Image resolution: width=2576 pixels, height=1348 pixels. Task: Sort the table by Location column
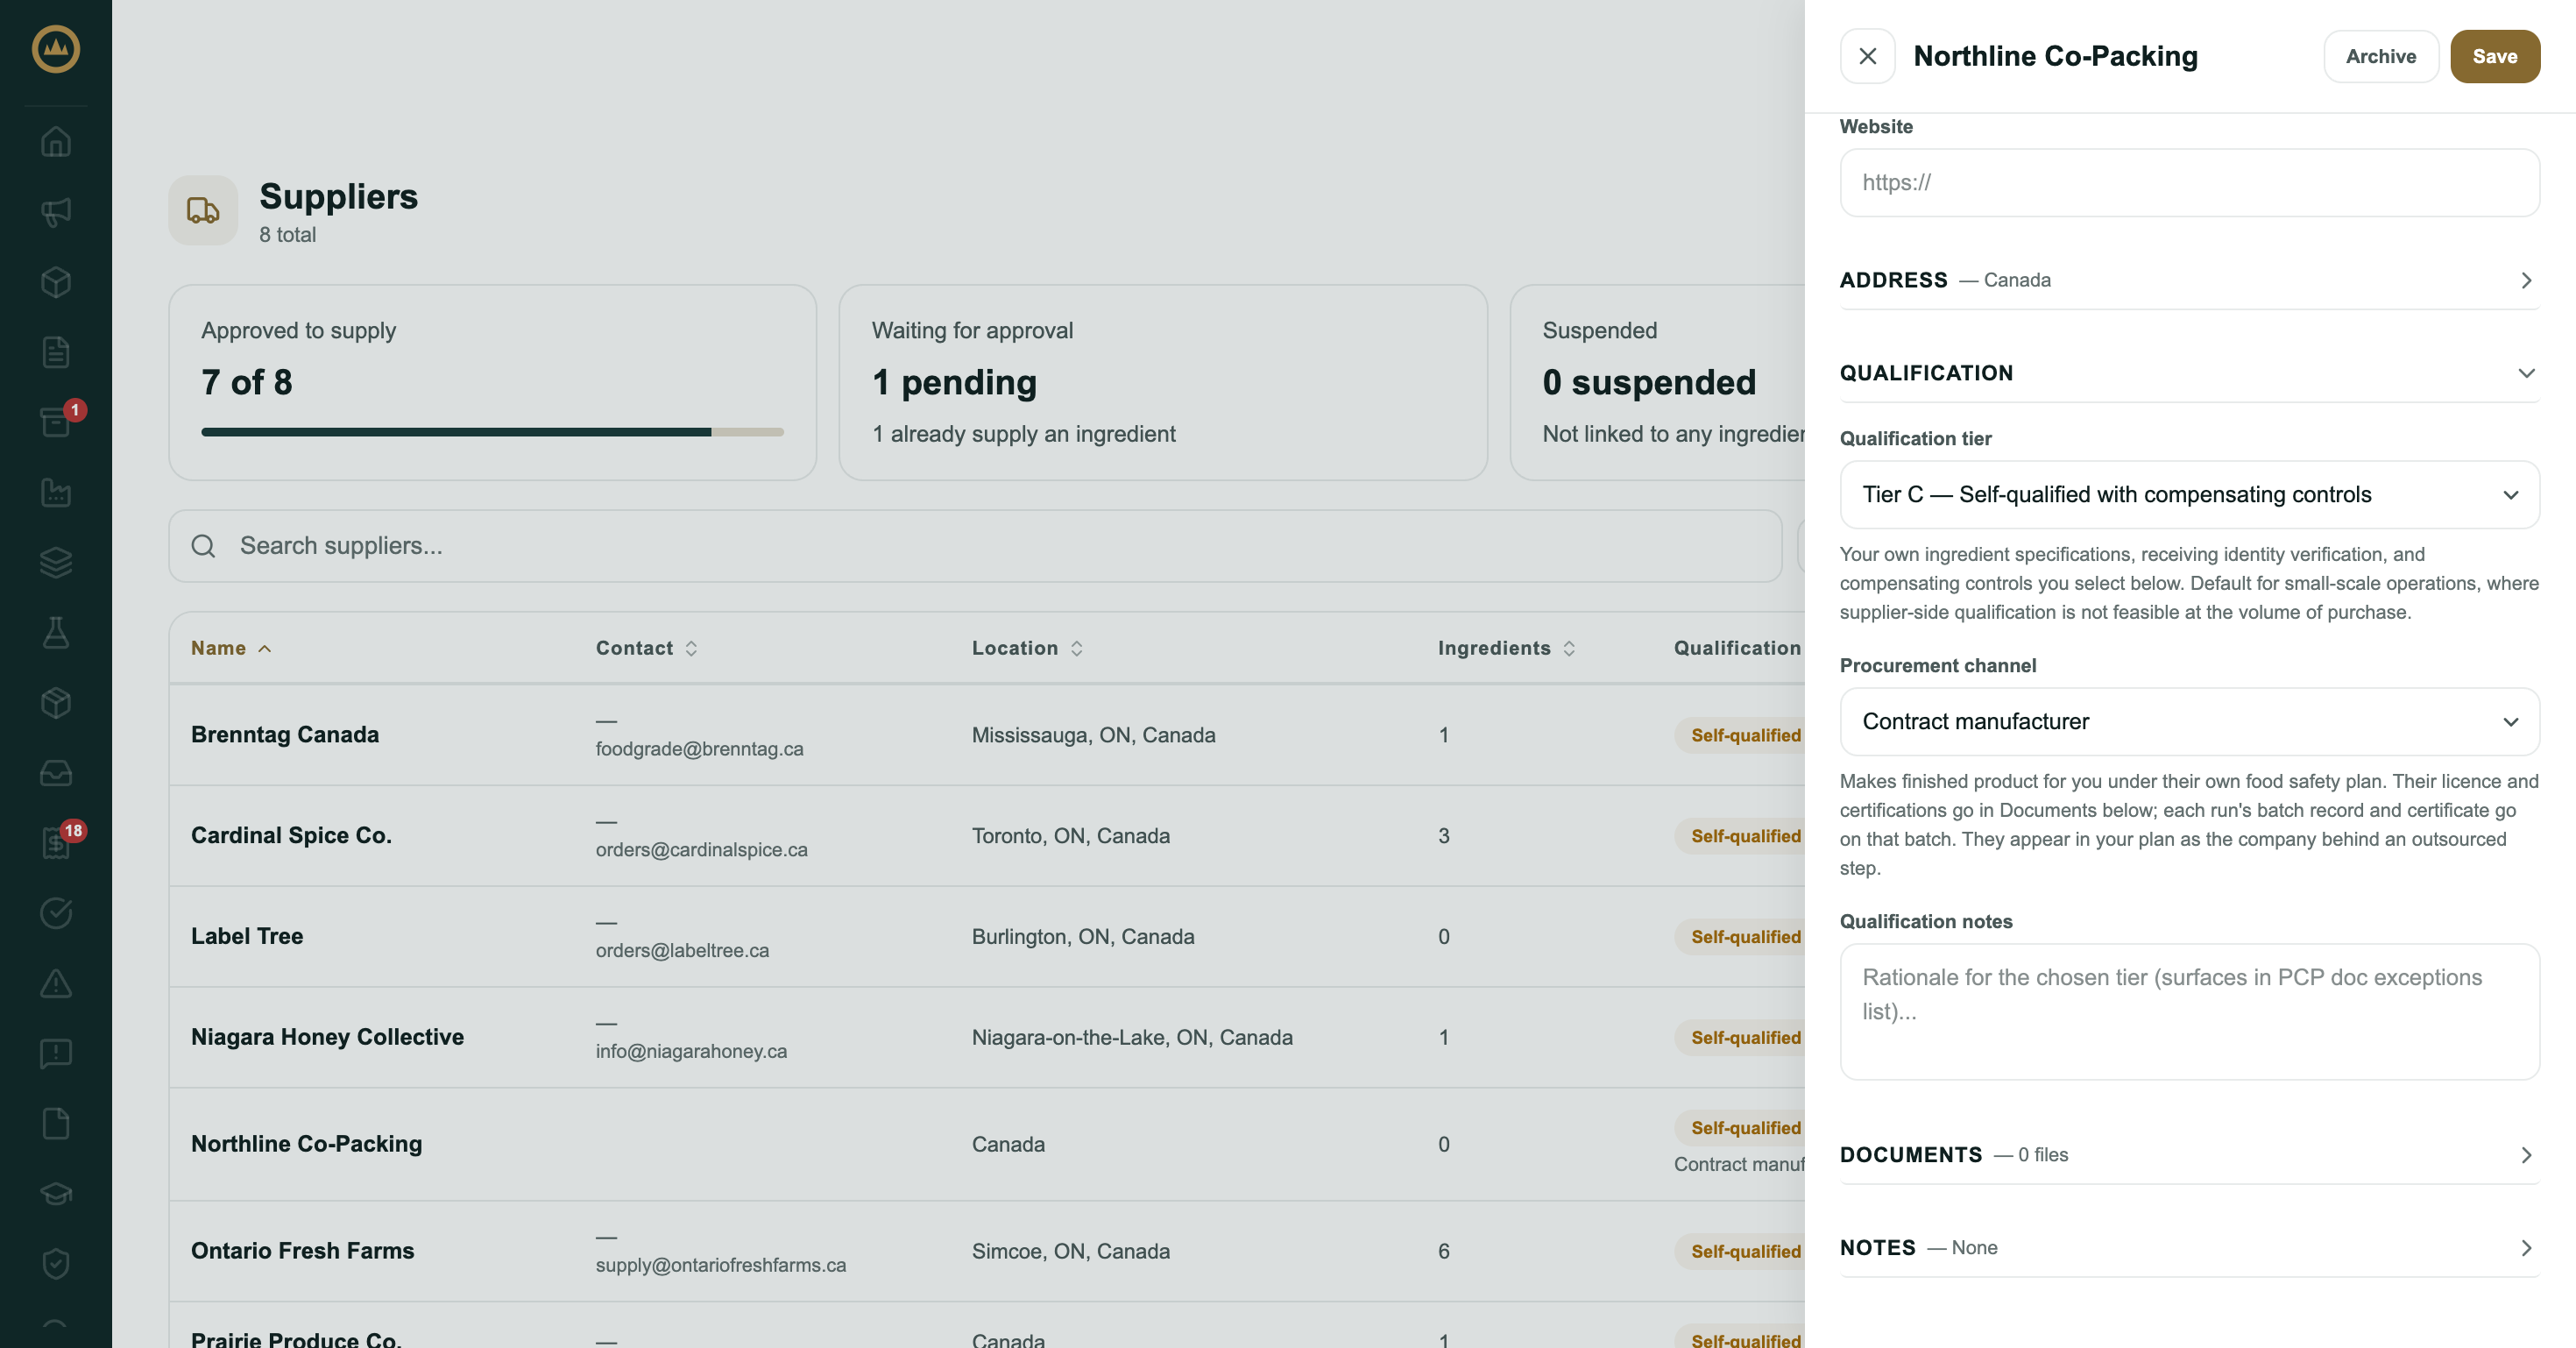pos(1028,648)
